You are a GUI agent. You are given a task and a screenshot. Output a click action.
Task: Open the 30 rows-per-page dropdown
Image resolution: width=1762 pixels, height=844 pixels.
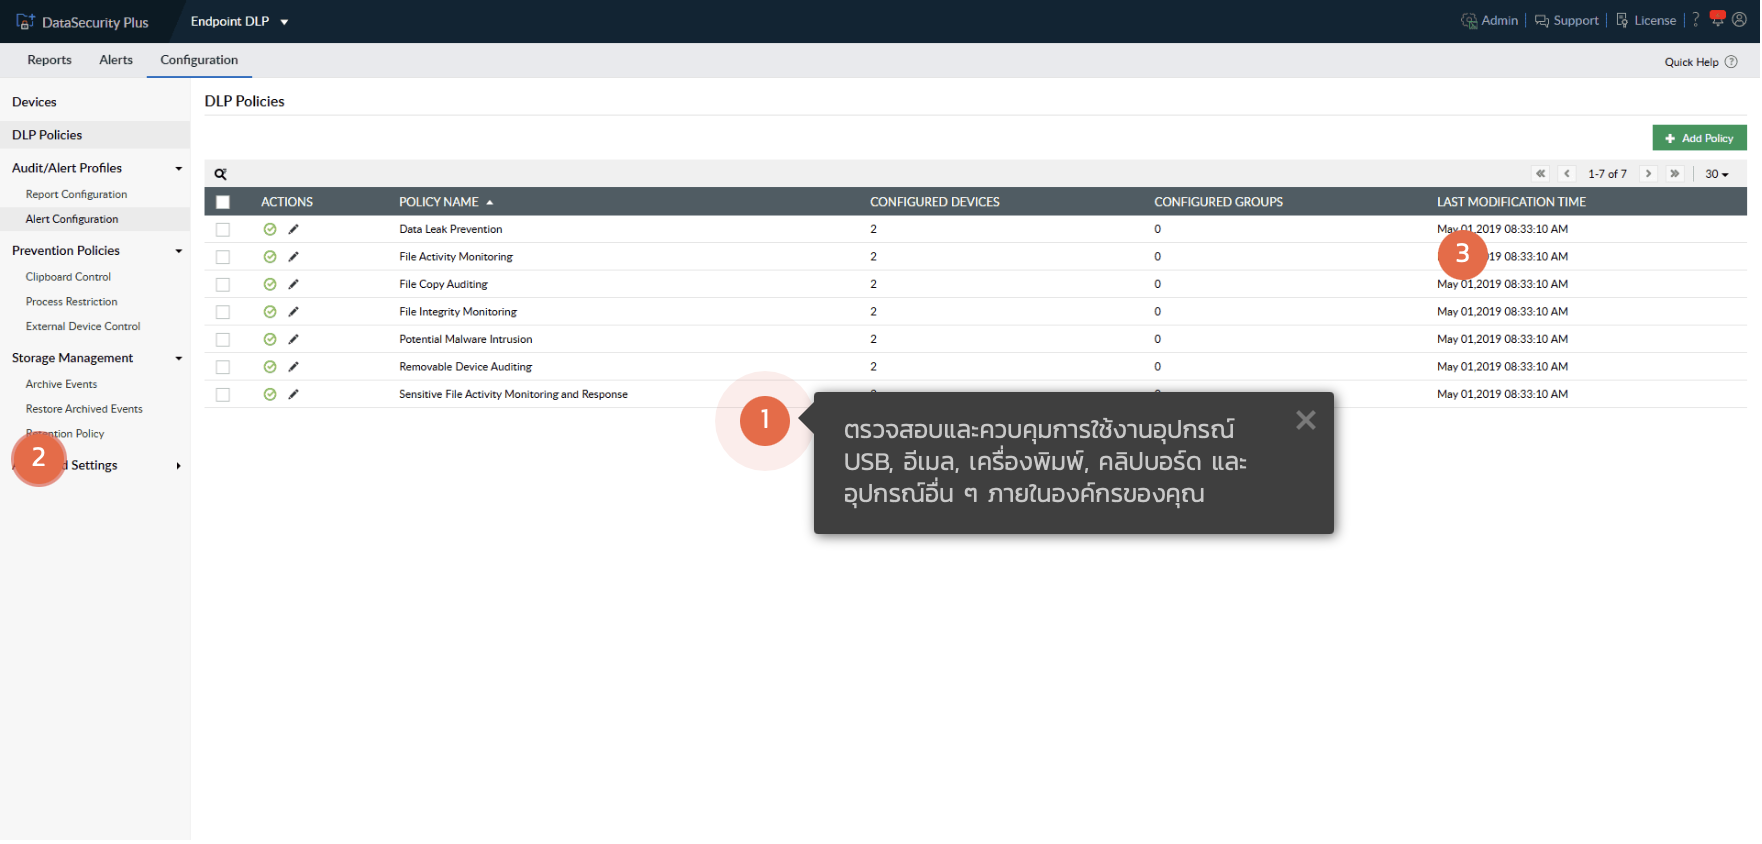point(1716,174)
